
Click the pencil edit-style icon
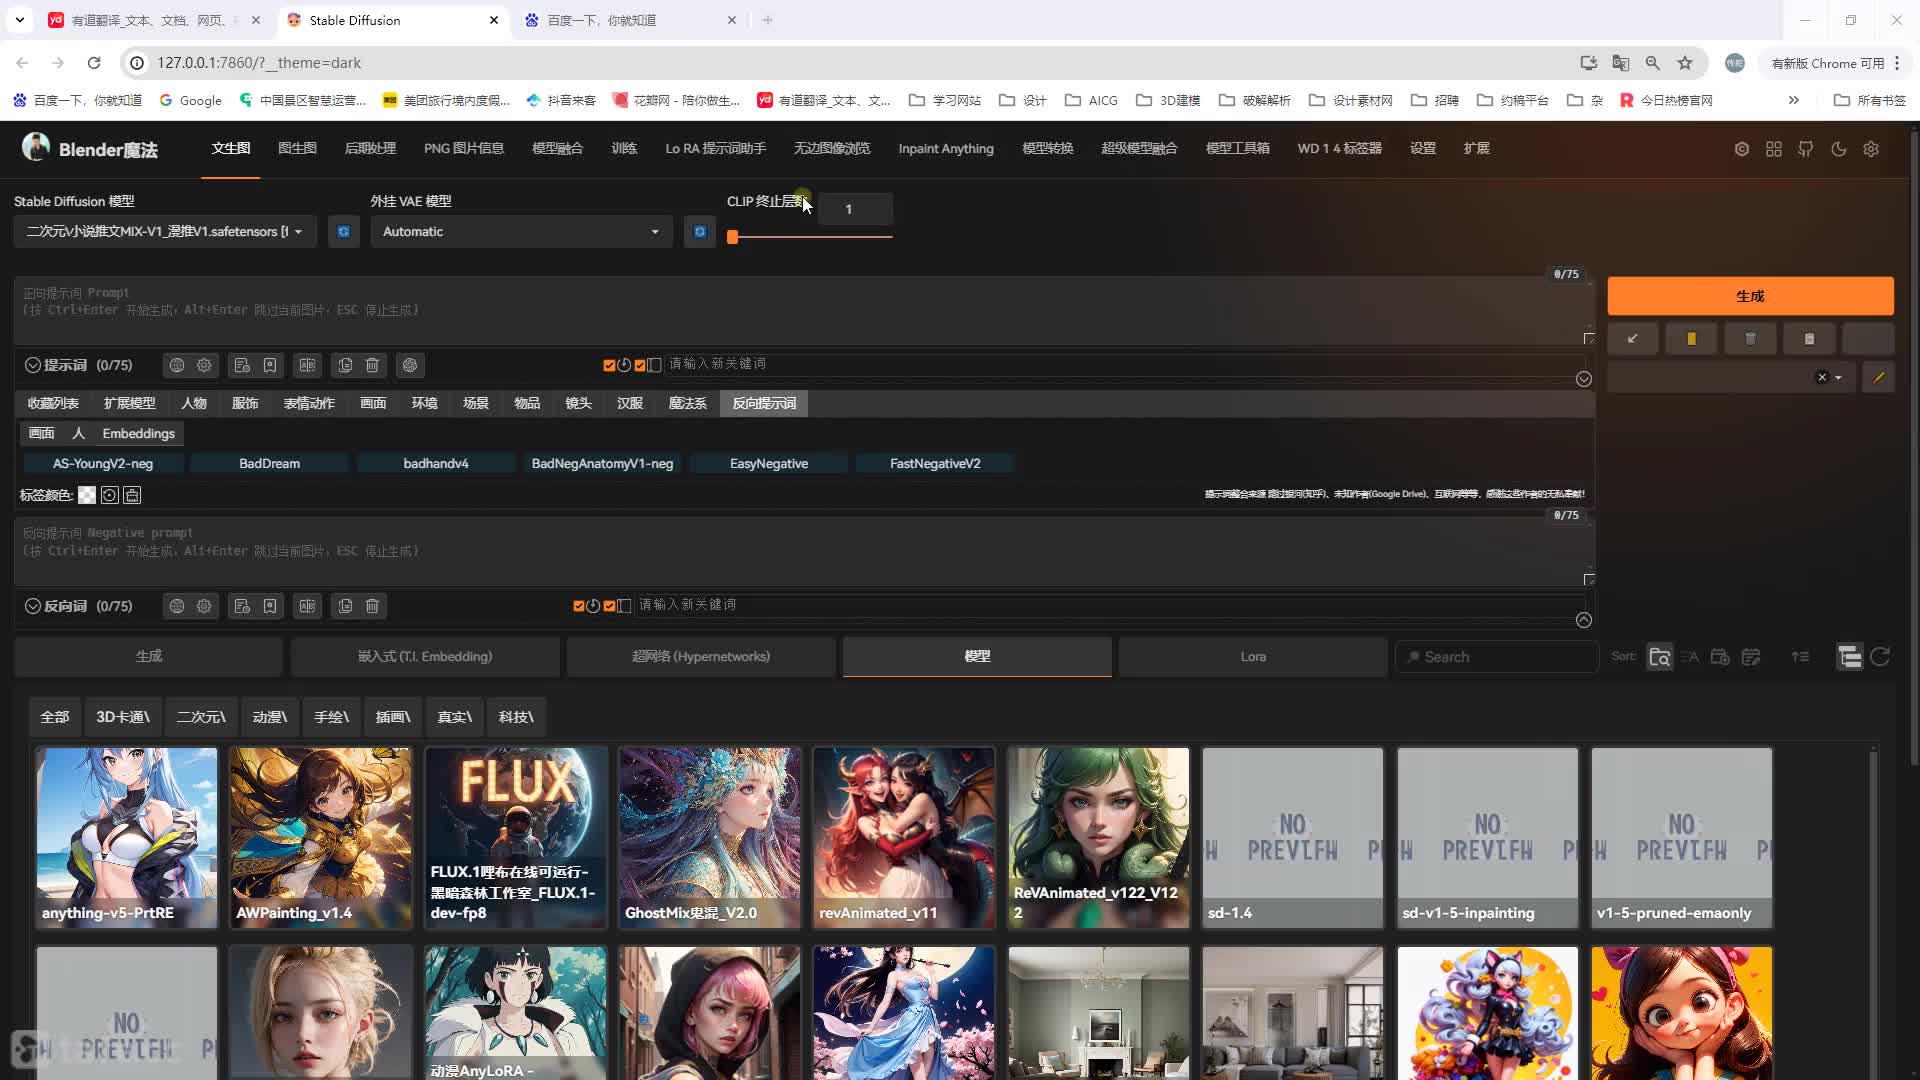(1878, 378)
